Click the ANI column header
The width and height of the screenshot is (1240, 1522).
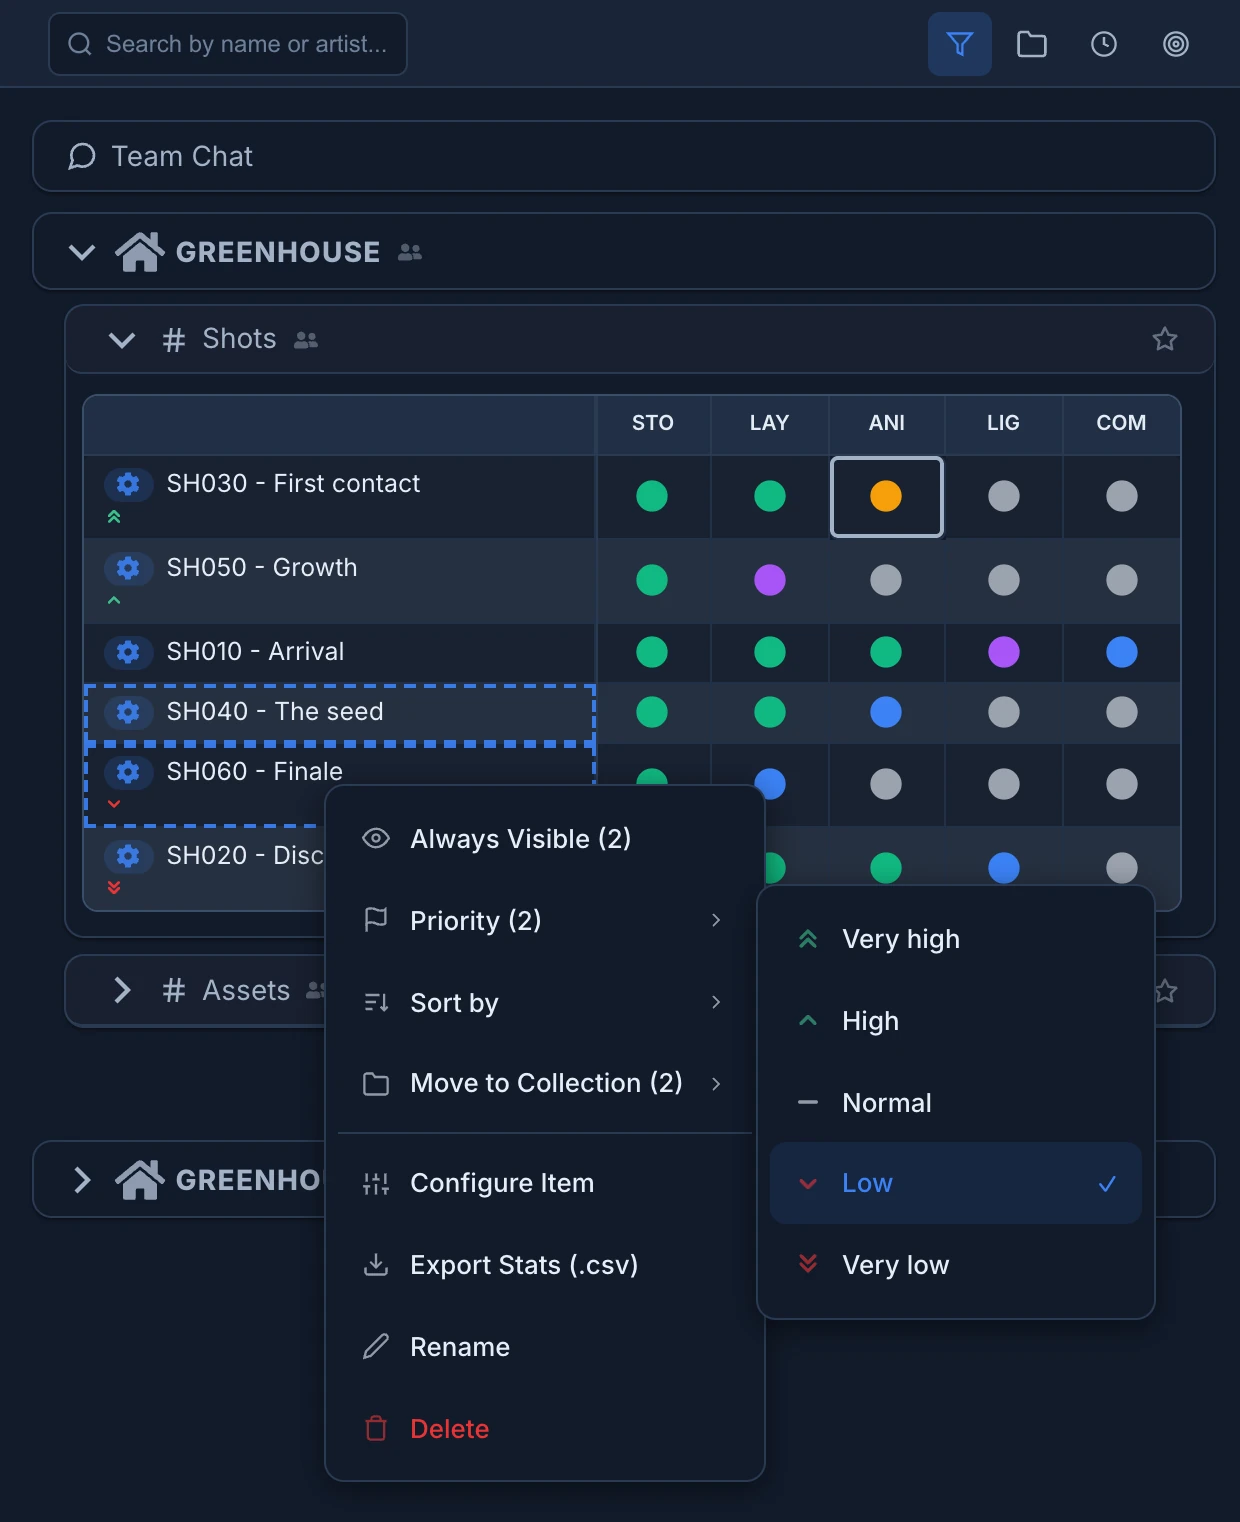tap(887, 423)
